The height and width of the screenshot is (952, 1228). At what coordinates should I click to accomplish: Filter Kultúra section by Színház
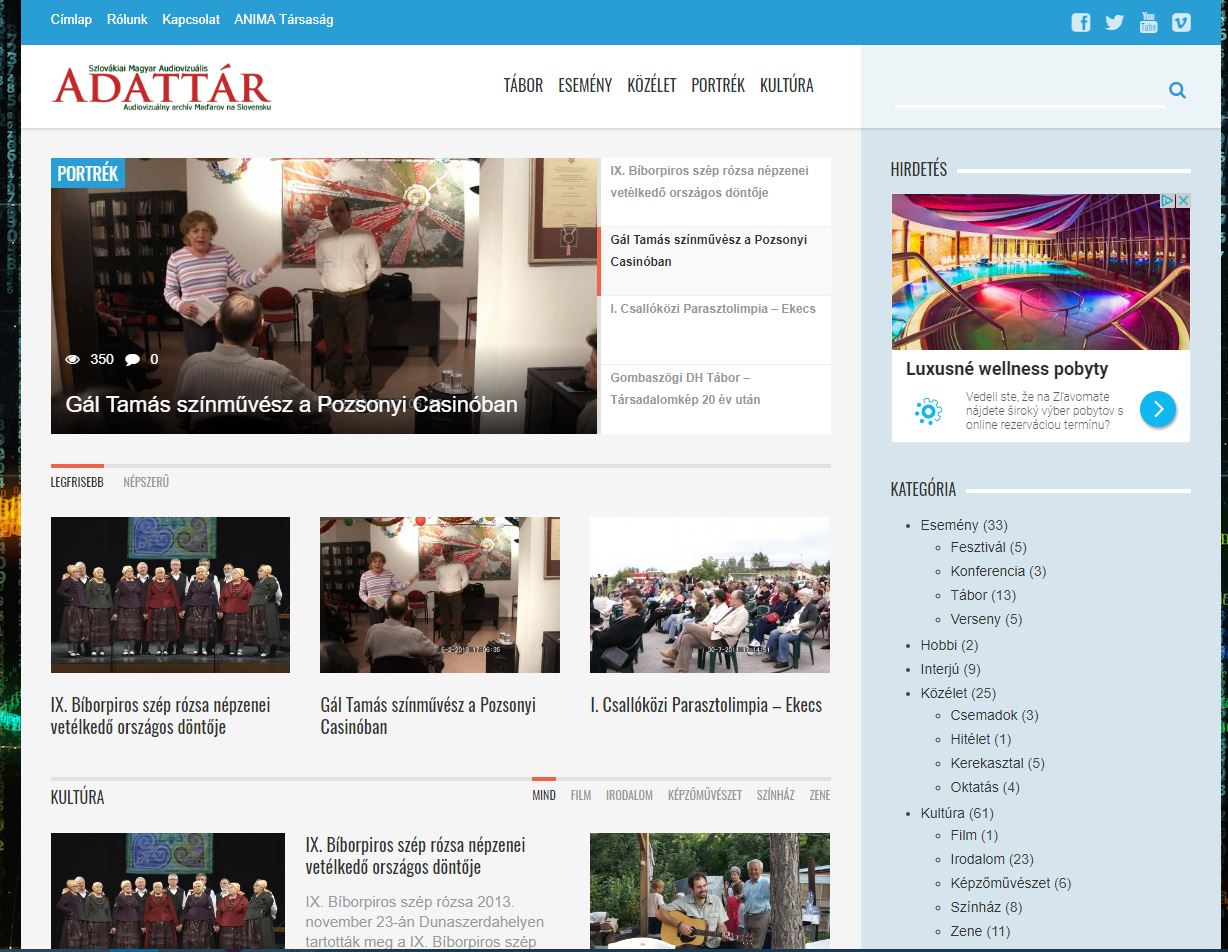tap(775, 796)
